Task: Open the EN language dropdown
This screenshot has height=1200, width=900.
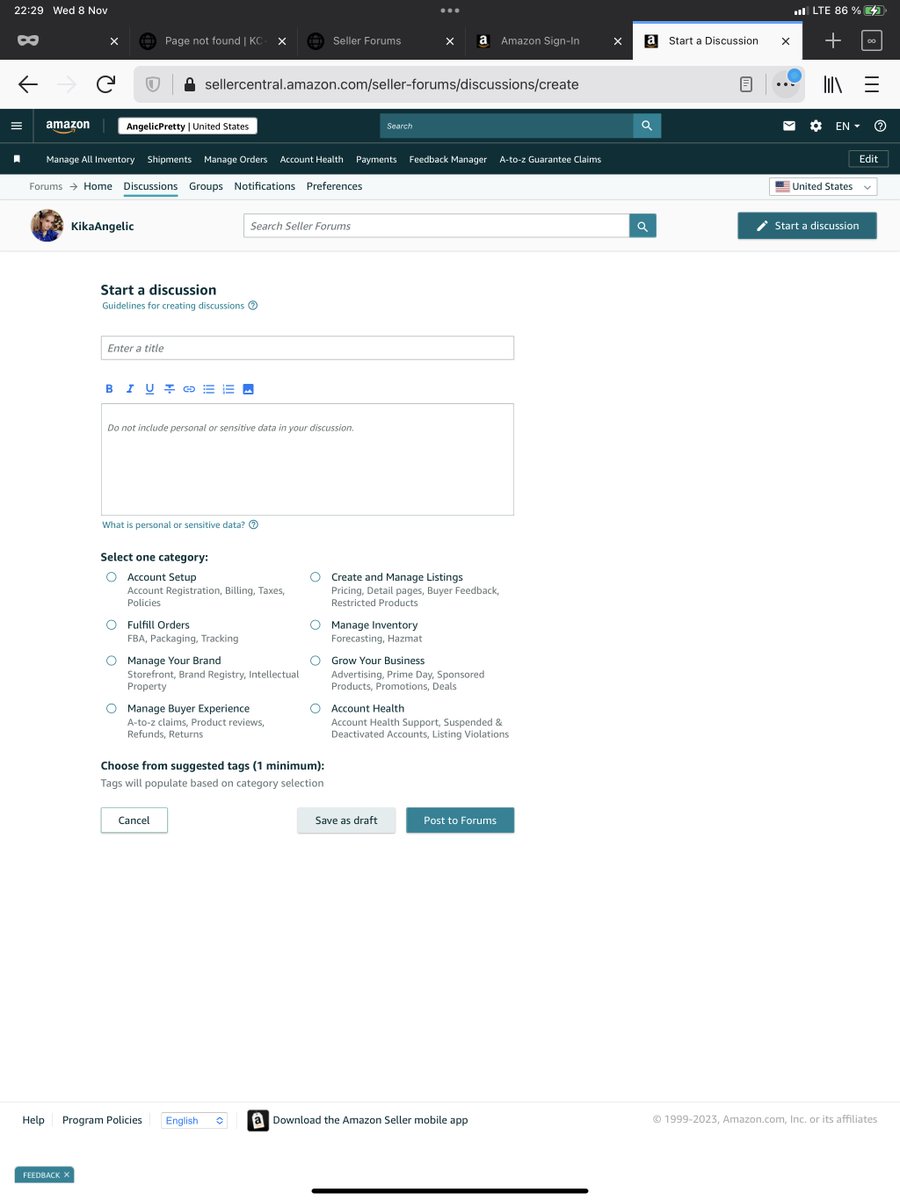Action: [848, 126]
